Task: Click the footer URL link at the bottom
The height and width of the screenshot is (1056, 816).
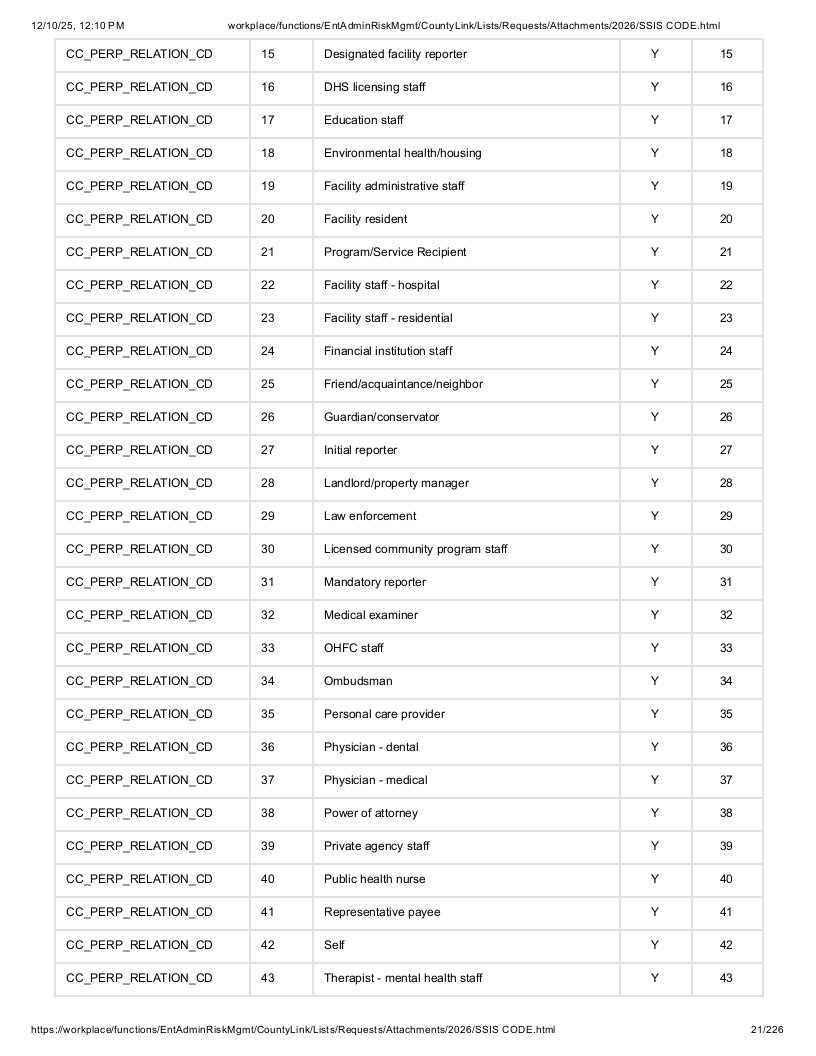Action: coord(293,1029)
